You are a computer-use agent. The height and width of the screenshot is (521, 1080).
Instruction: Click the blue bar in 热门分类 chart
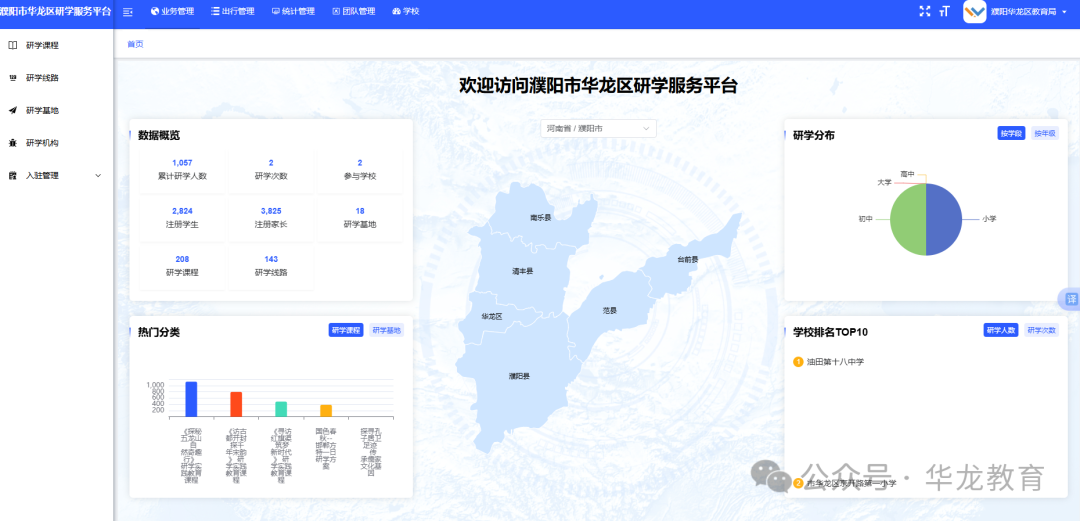point(191,399)
